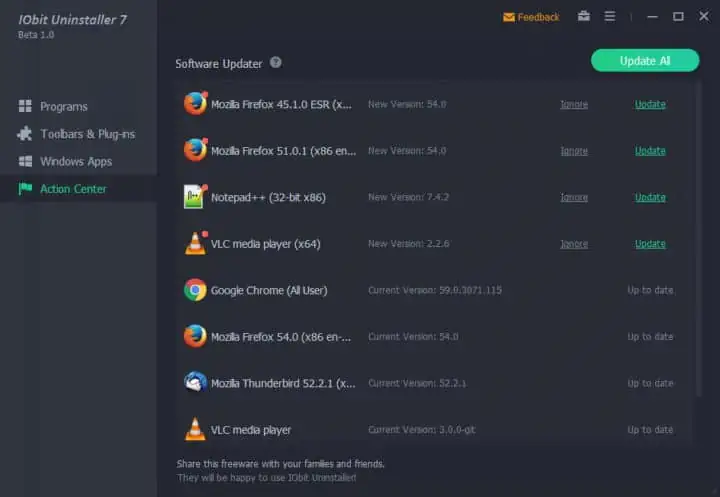Click the Notepad++ icon
Screen dimensions: 720x497
coord(195,197)
